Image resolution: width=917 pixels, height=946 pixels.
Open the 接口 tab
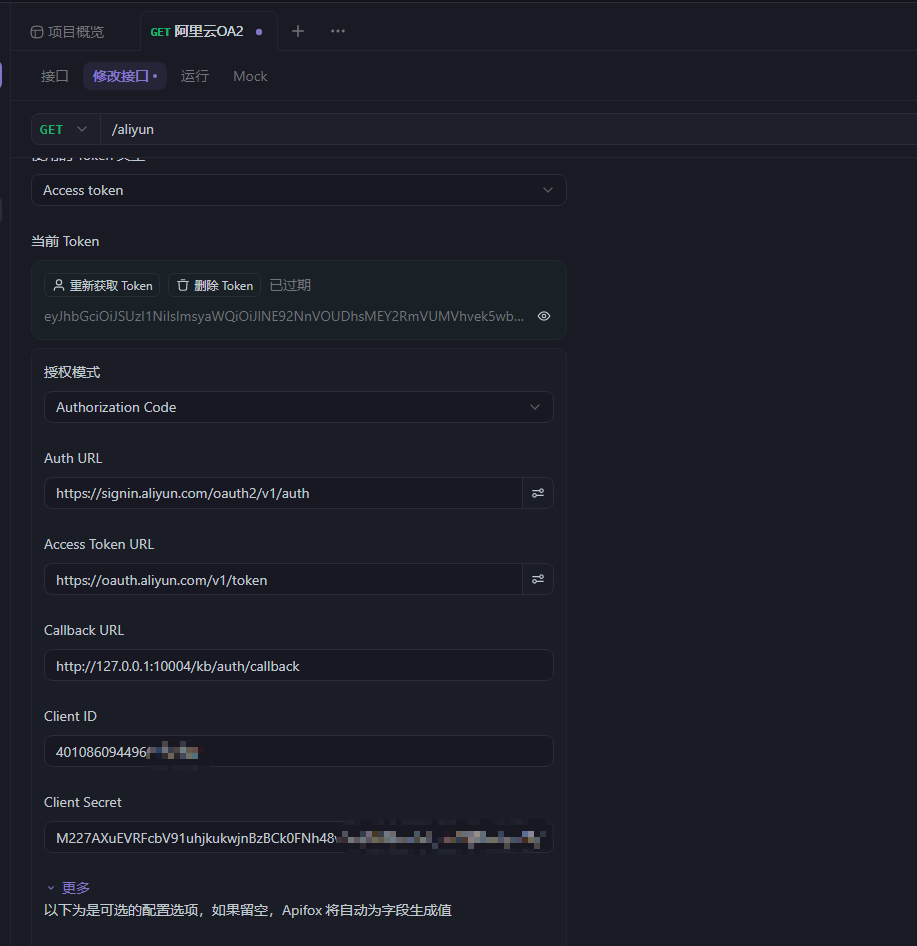point(54,76)
